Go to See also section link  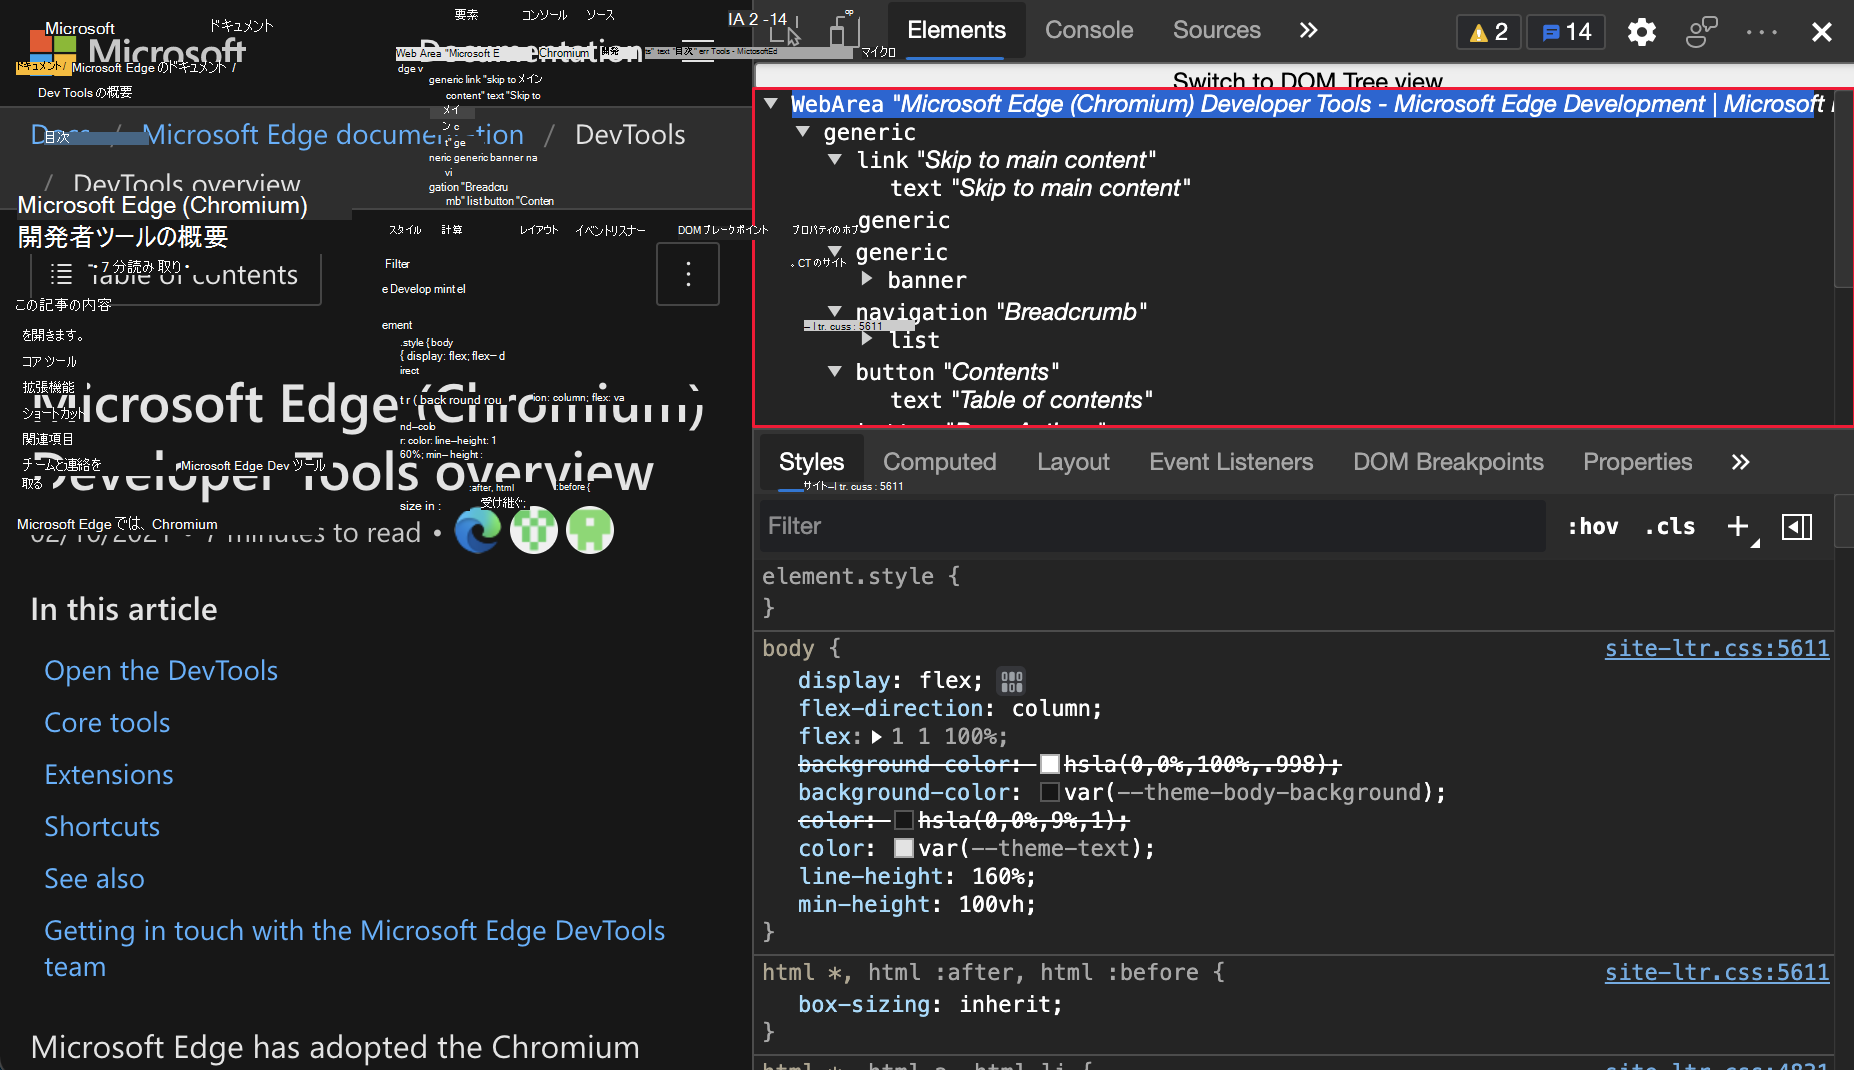click(94, 878)
